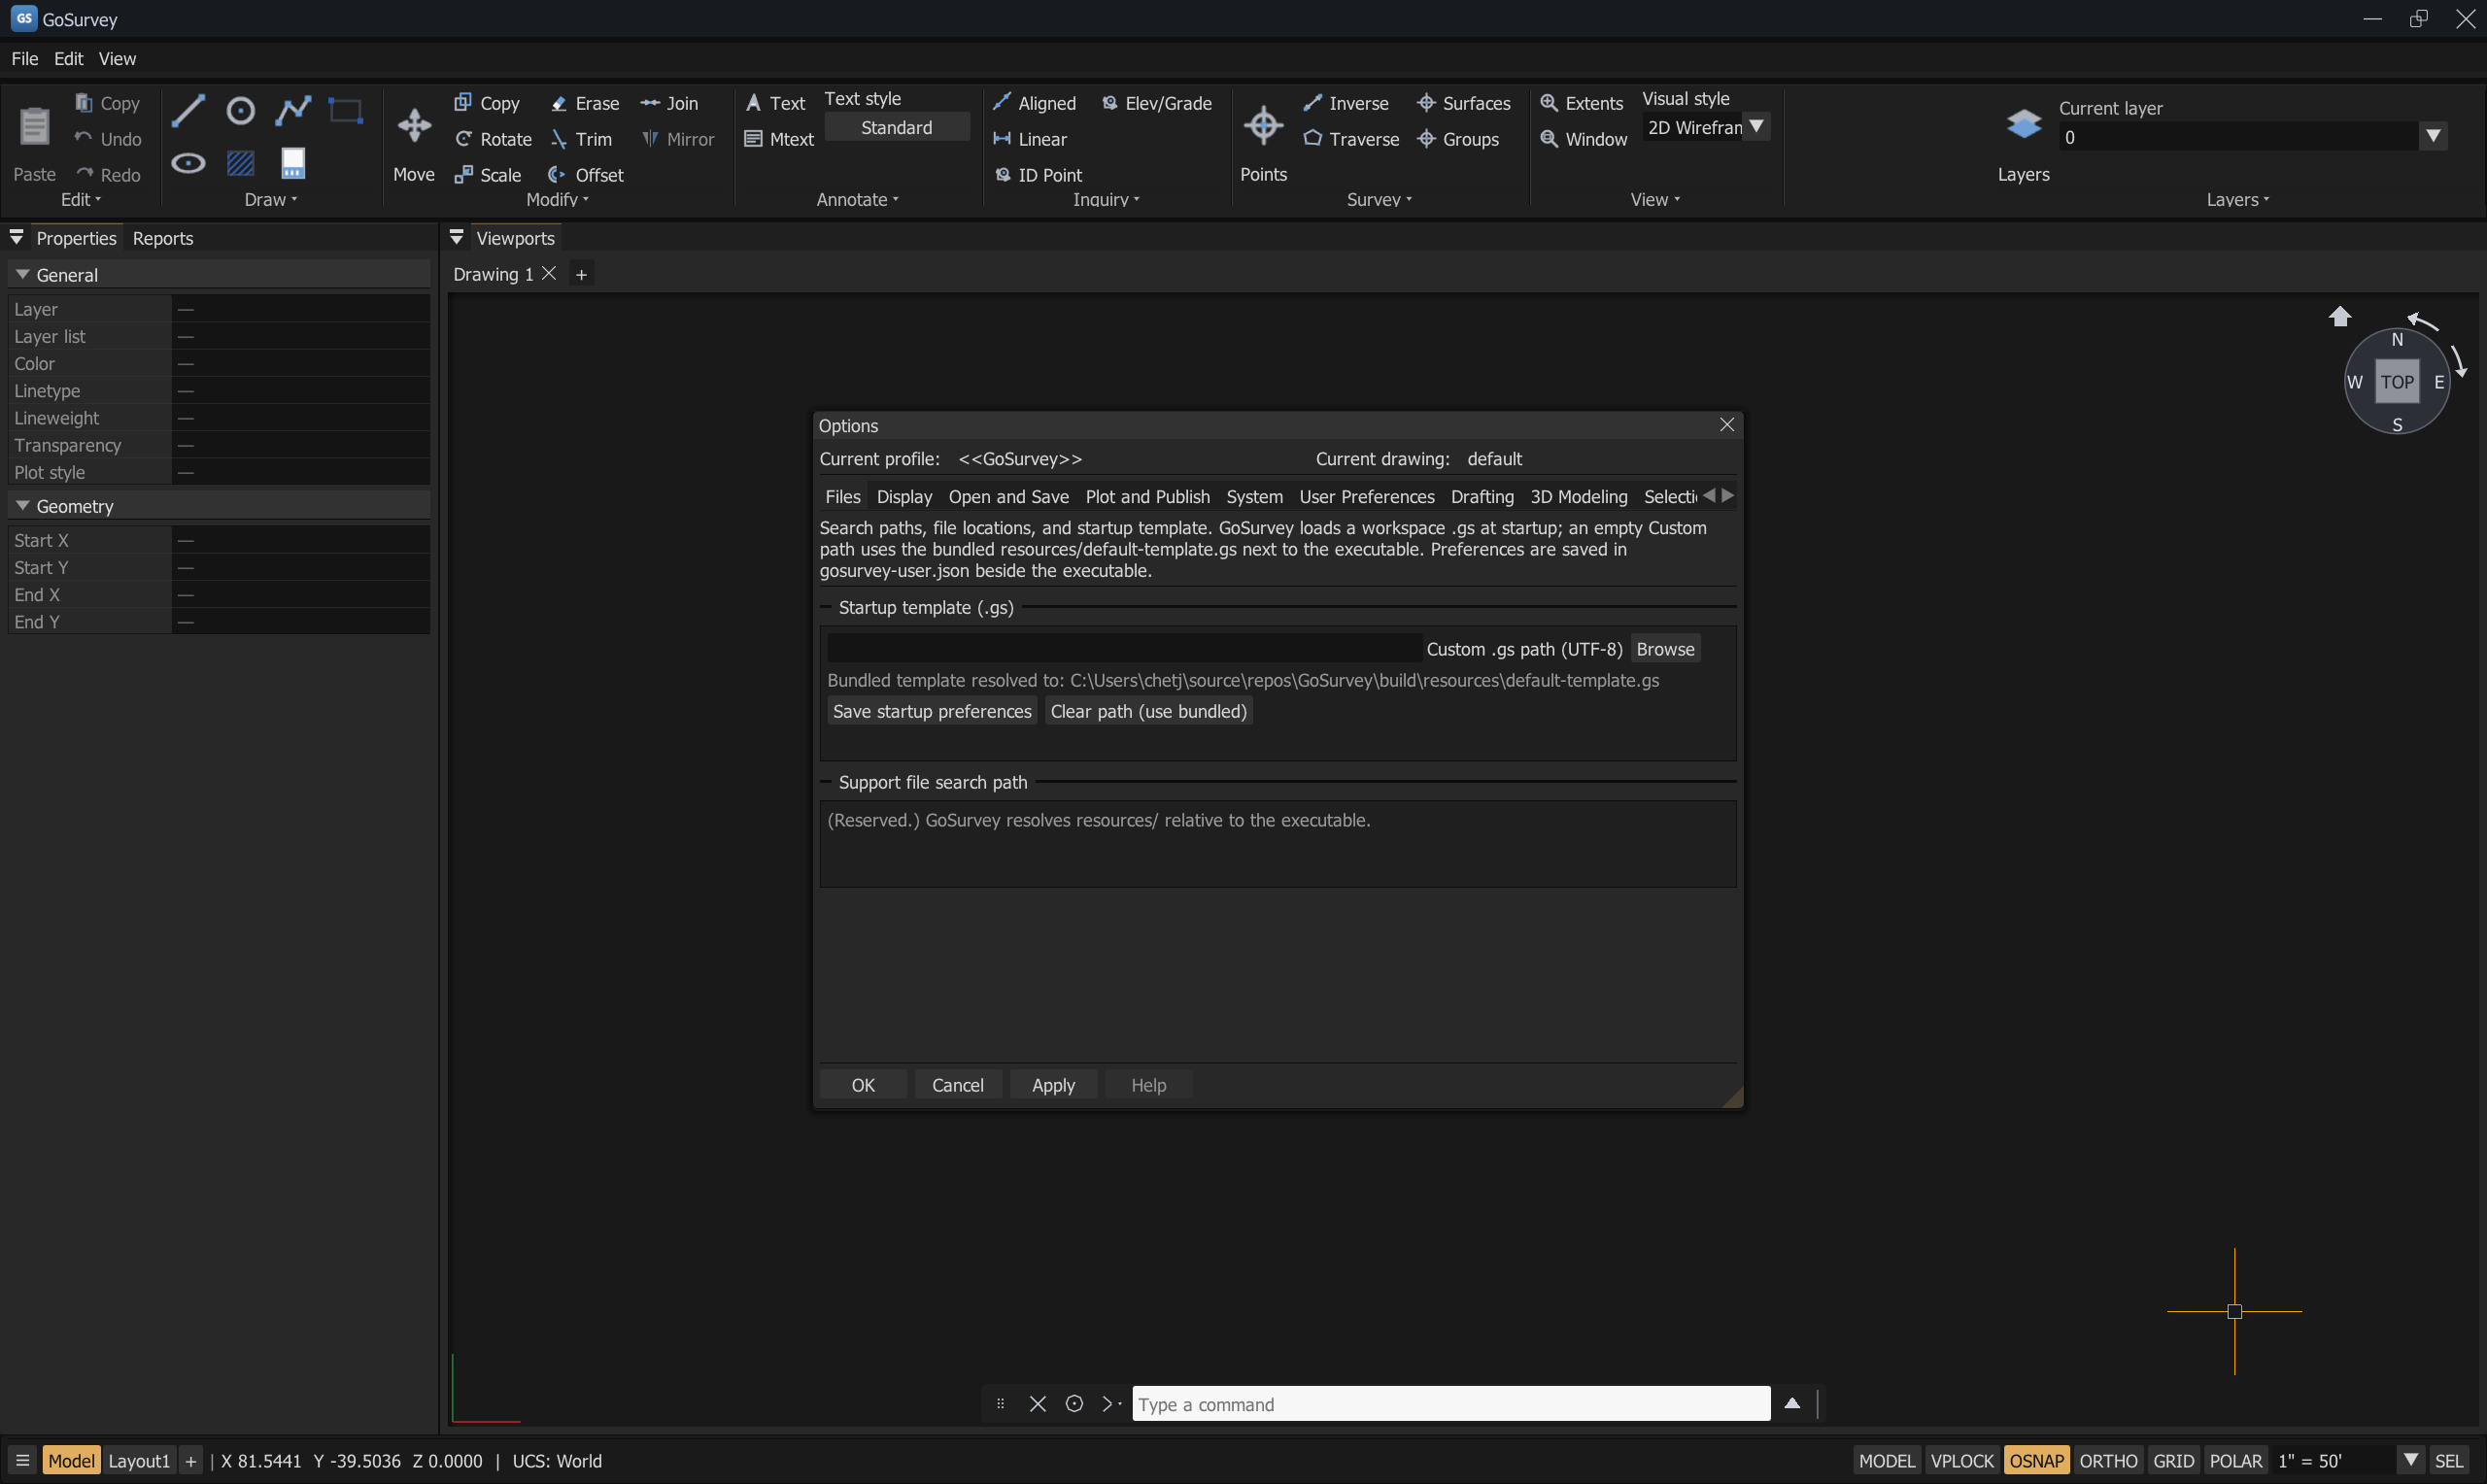Open the status bar hamburger menu
The width and height of the screenshot is (2487, 1484).
click(x=22, y=1460)
